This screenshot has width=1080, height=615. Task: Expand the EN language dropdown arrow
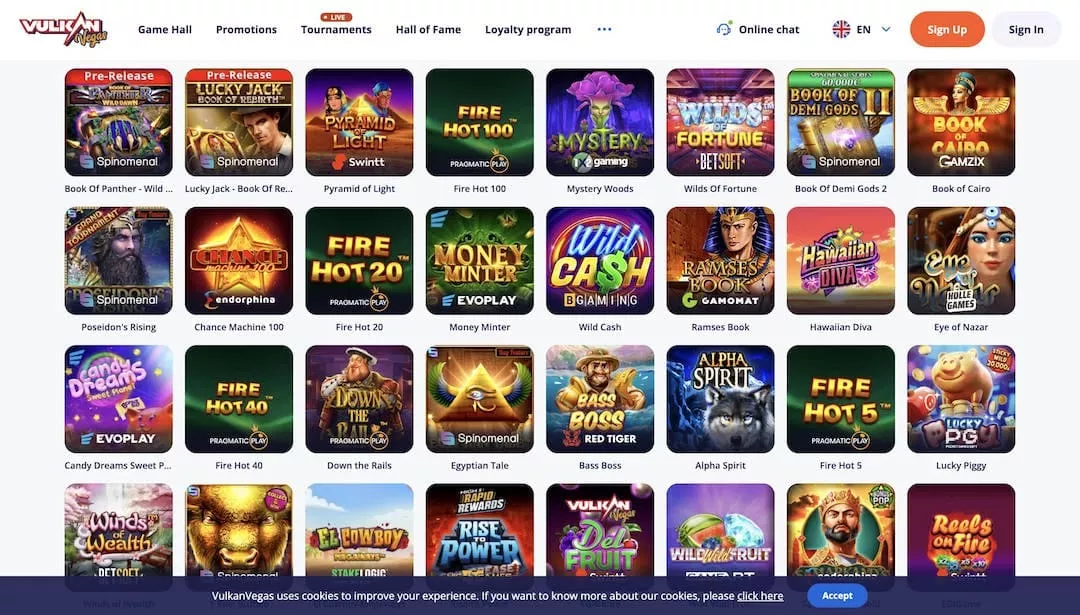(x=886, y=29)
